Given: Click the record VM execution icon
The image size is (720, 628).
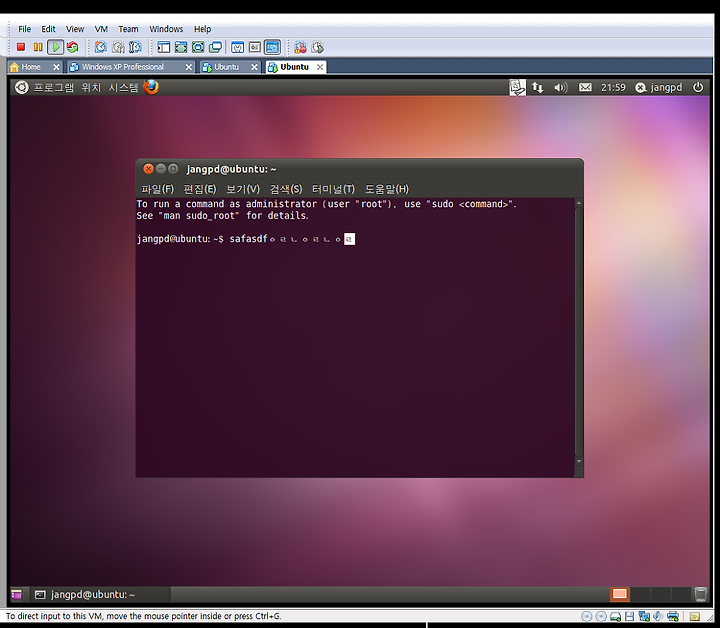Looking at the screenshot, I should point(300,47).
